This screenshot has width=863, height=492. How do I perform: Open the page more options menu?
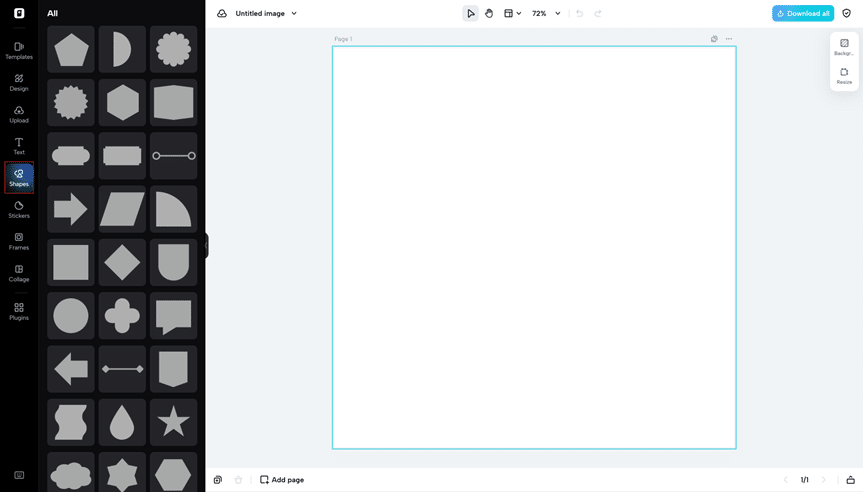729,39
